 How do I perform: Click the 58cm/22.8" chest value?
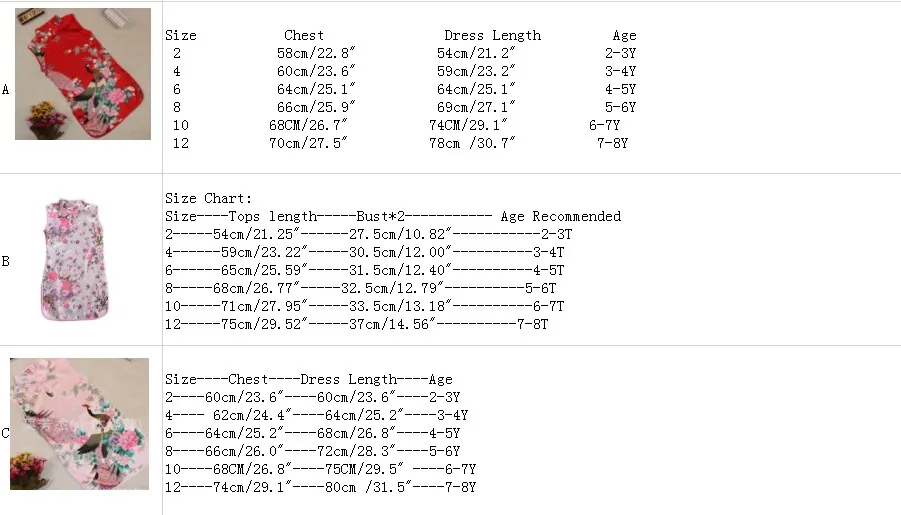click(x=316, y=53)
